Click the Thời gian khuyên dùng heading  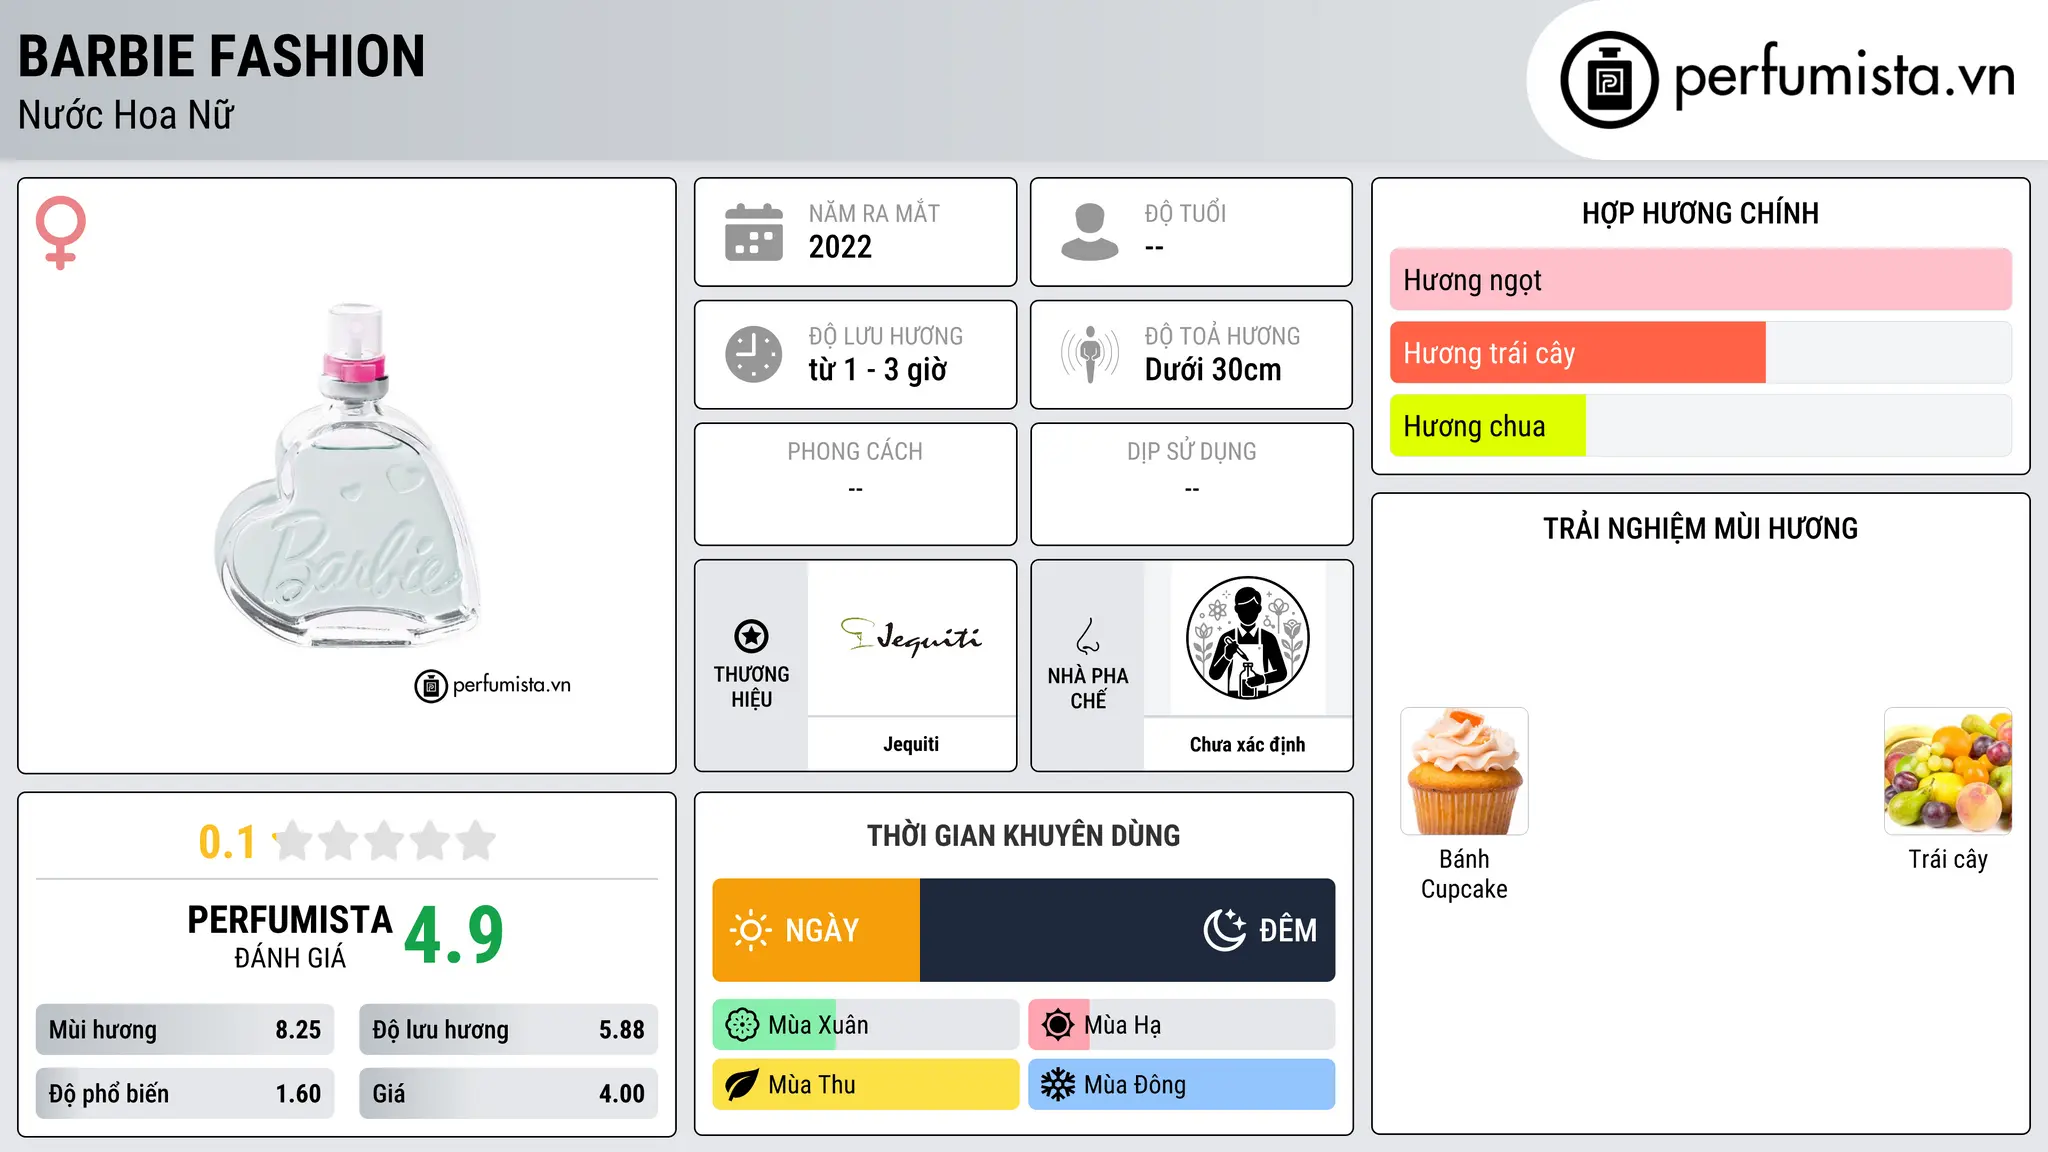tap(1024, 835)
